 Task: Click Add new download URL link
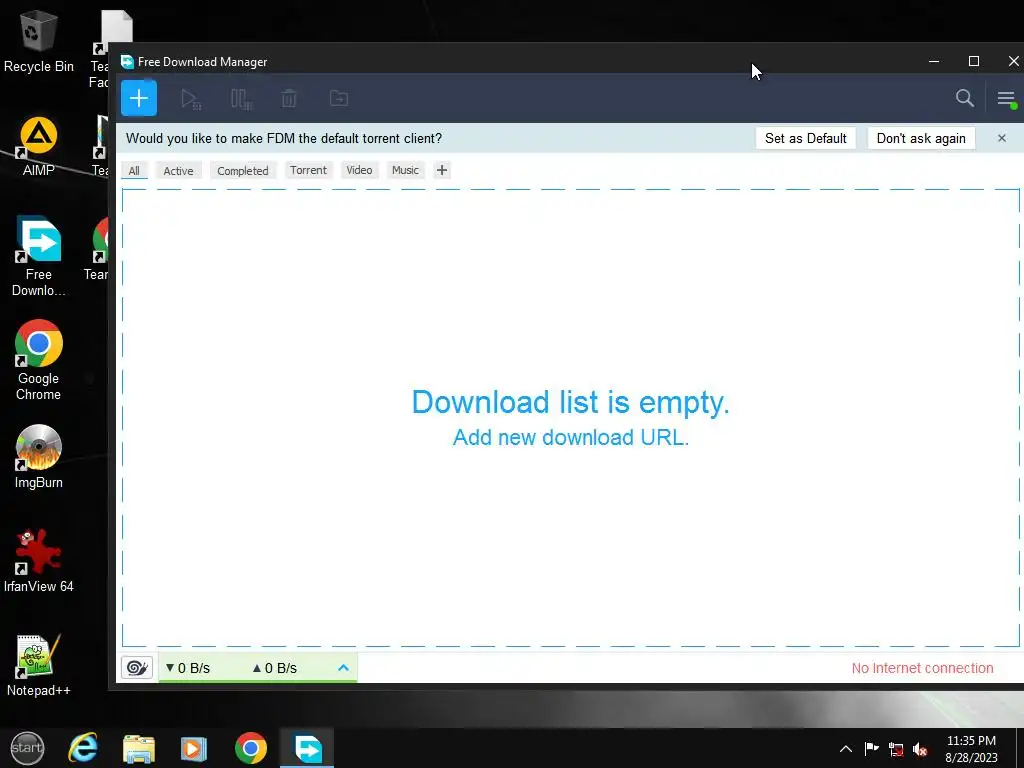click(x=571, y=437)
